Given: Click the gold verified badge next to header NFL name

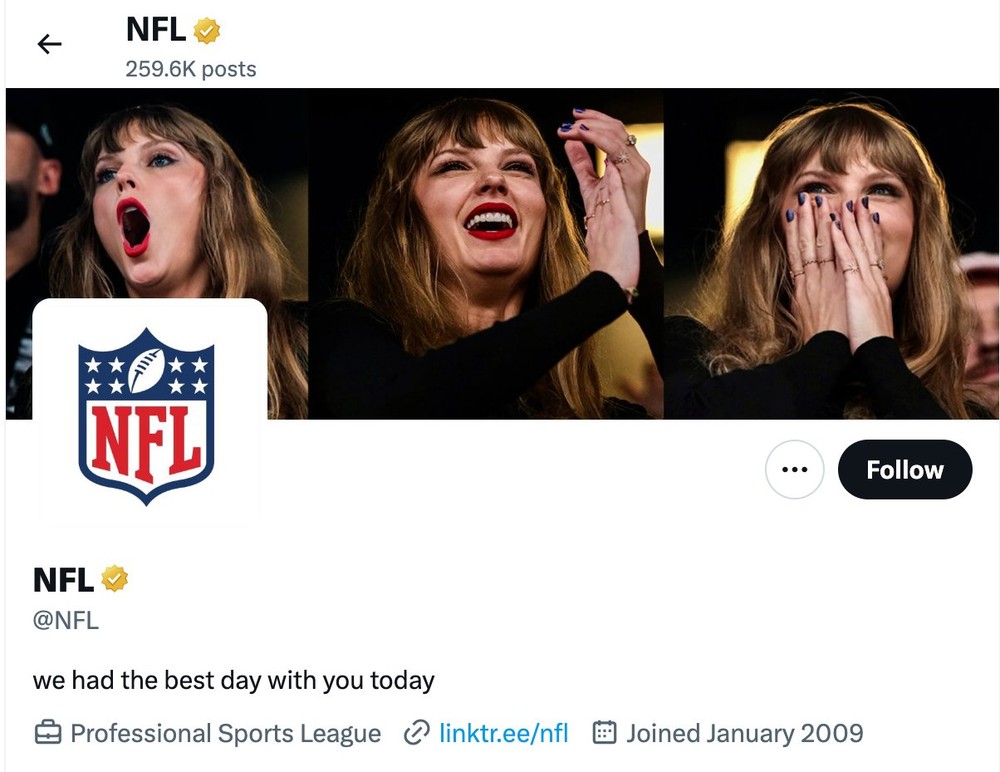Looking at the screenshot, I should 207,30.
